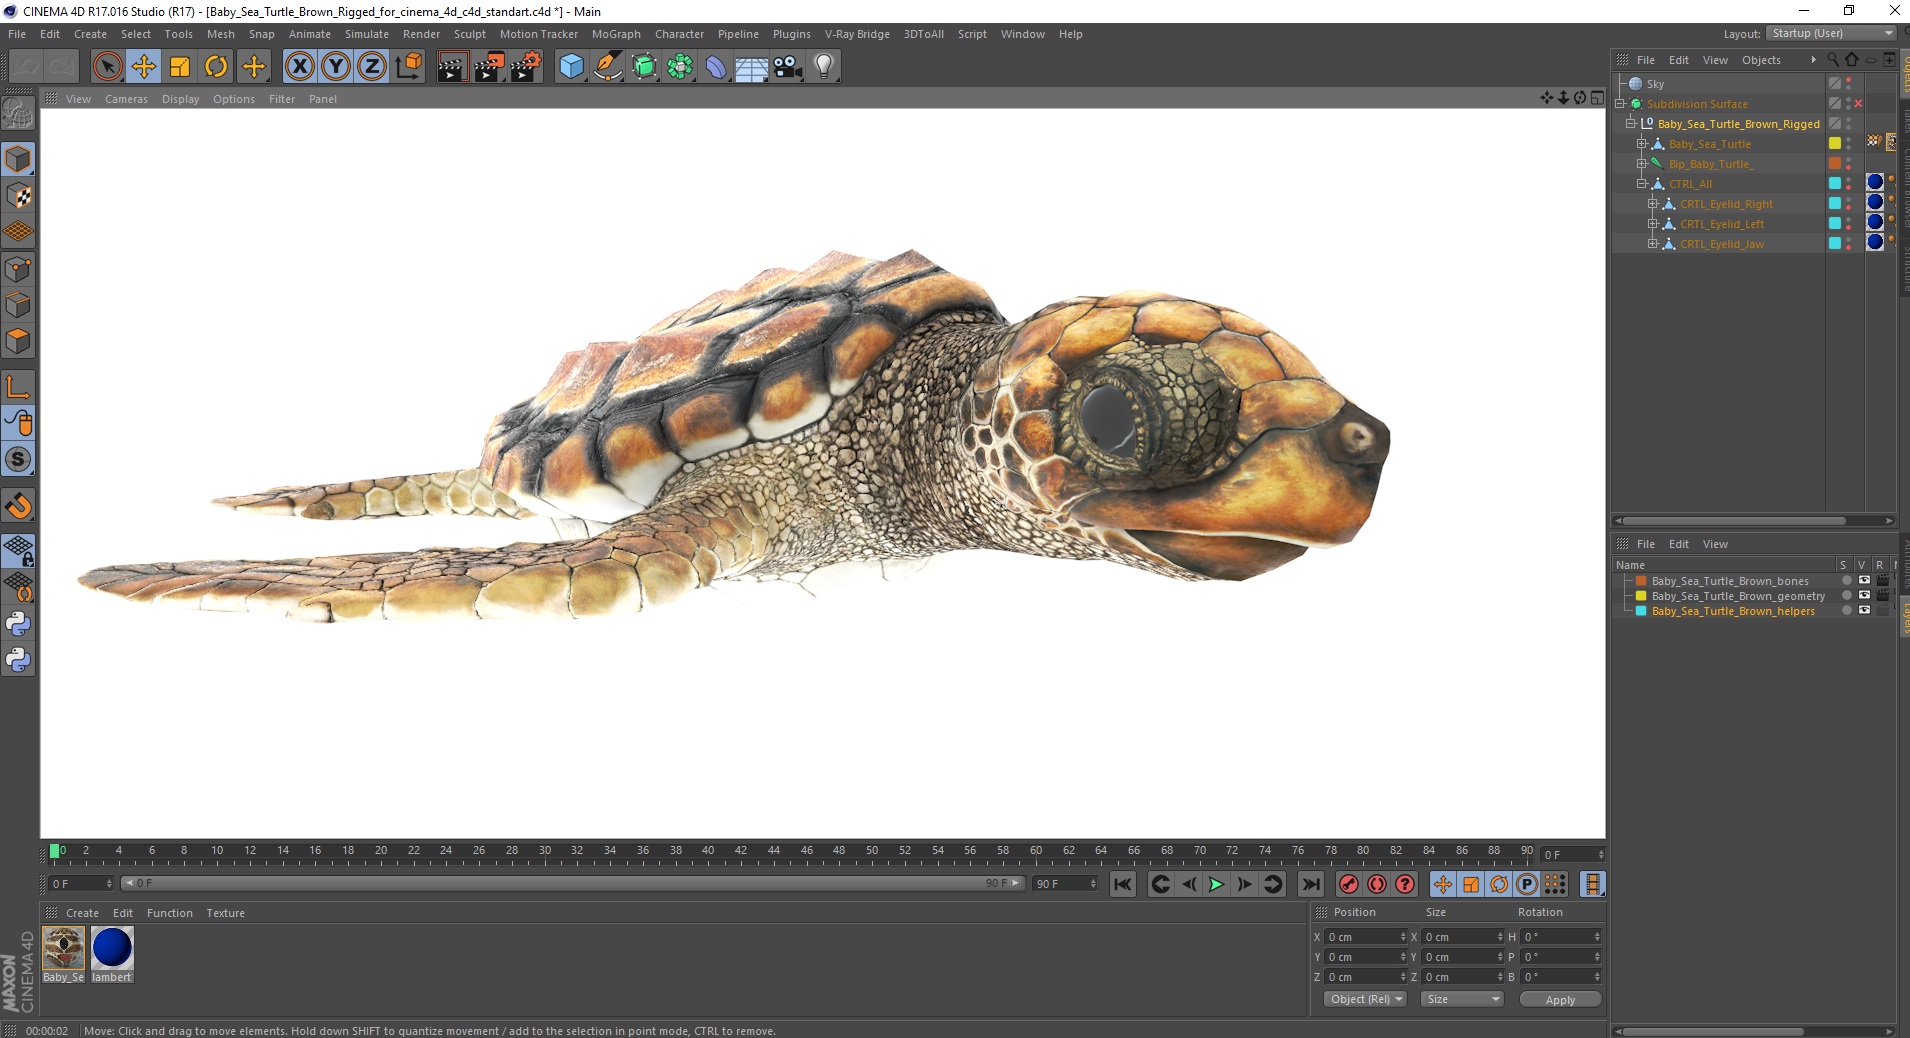Toggle Autokeying button
Screen dimensions: 1910x1038
click(x=1377, y=884)
